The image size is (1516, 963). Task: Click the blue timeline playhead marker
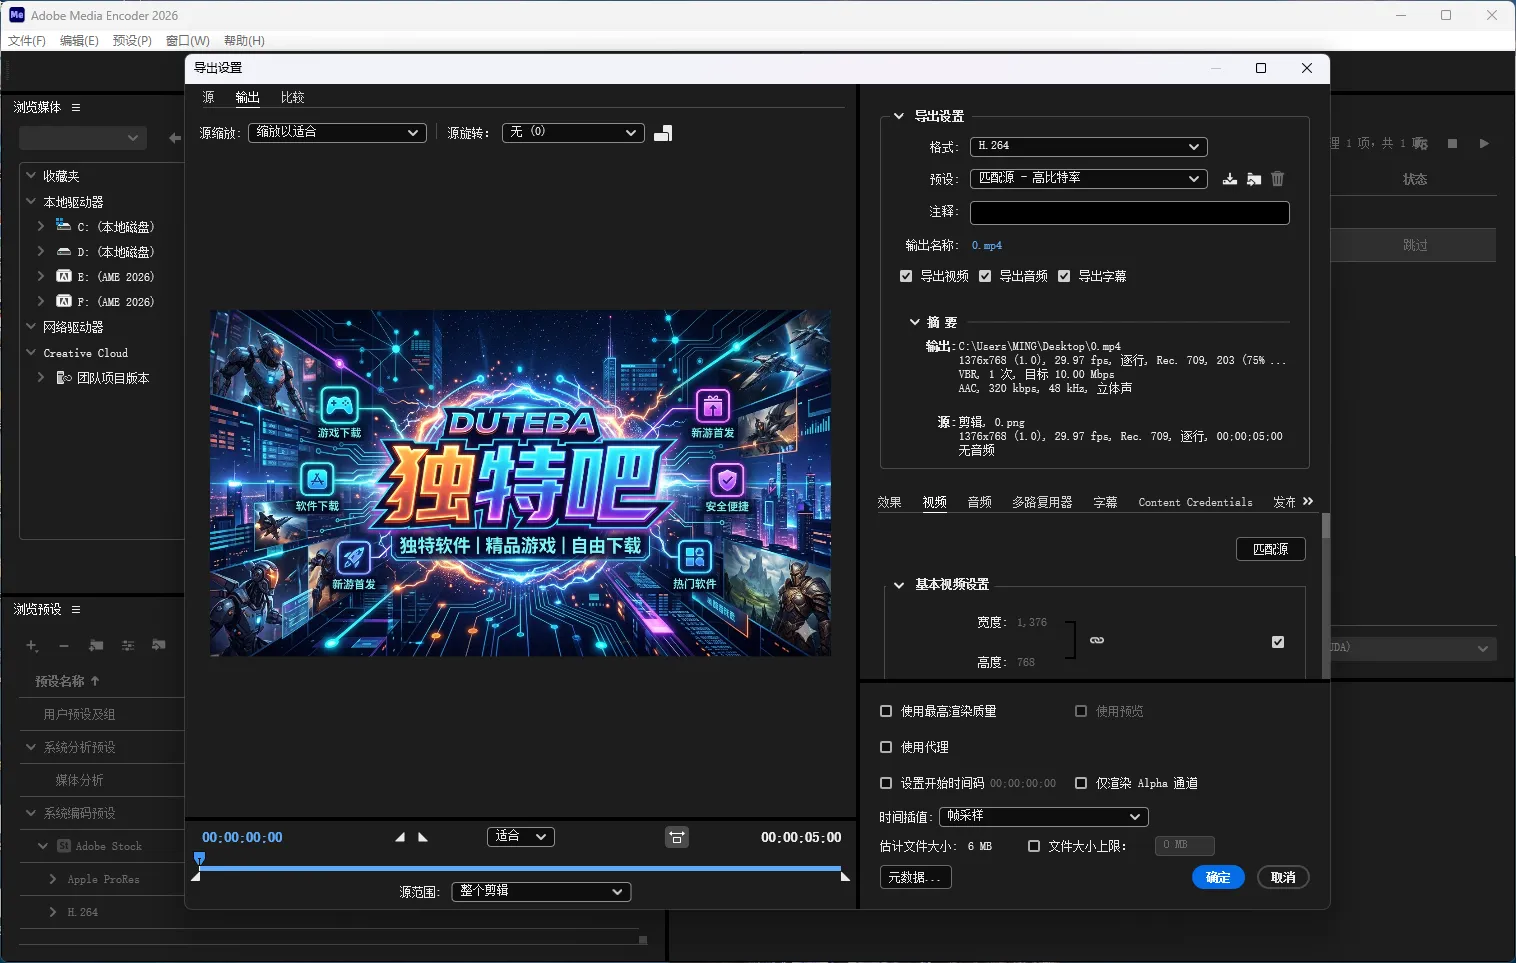(199, 858)
